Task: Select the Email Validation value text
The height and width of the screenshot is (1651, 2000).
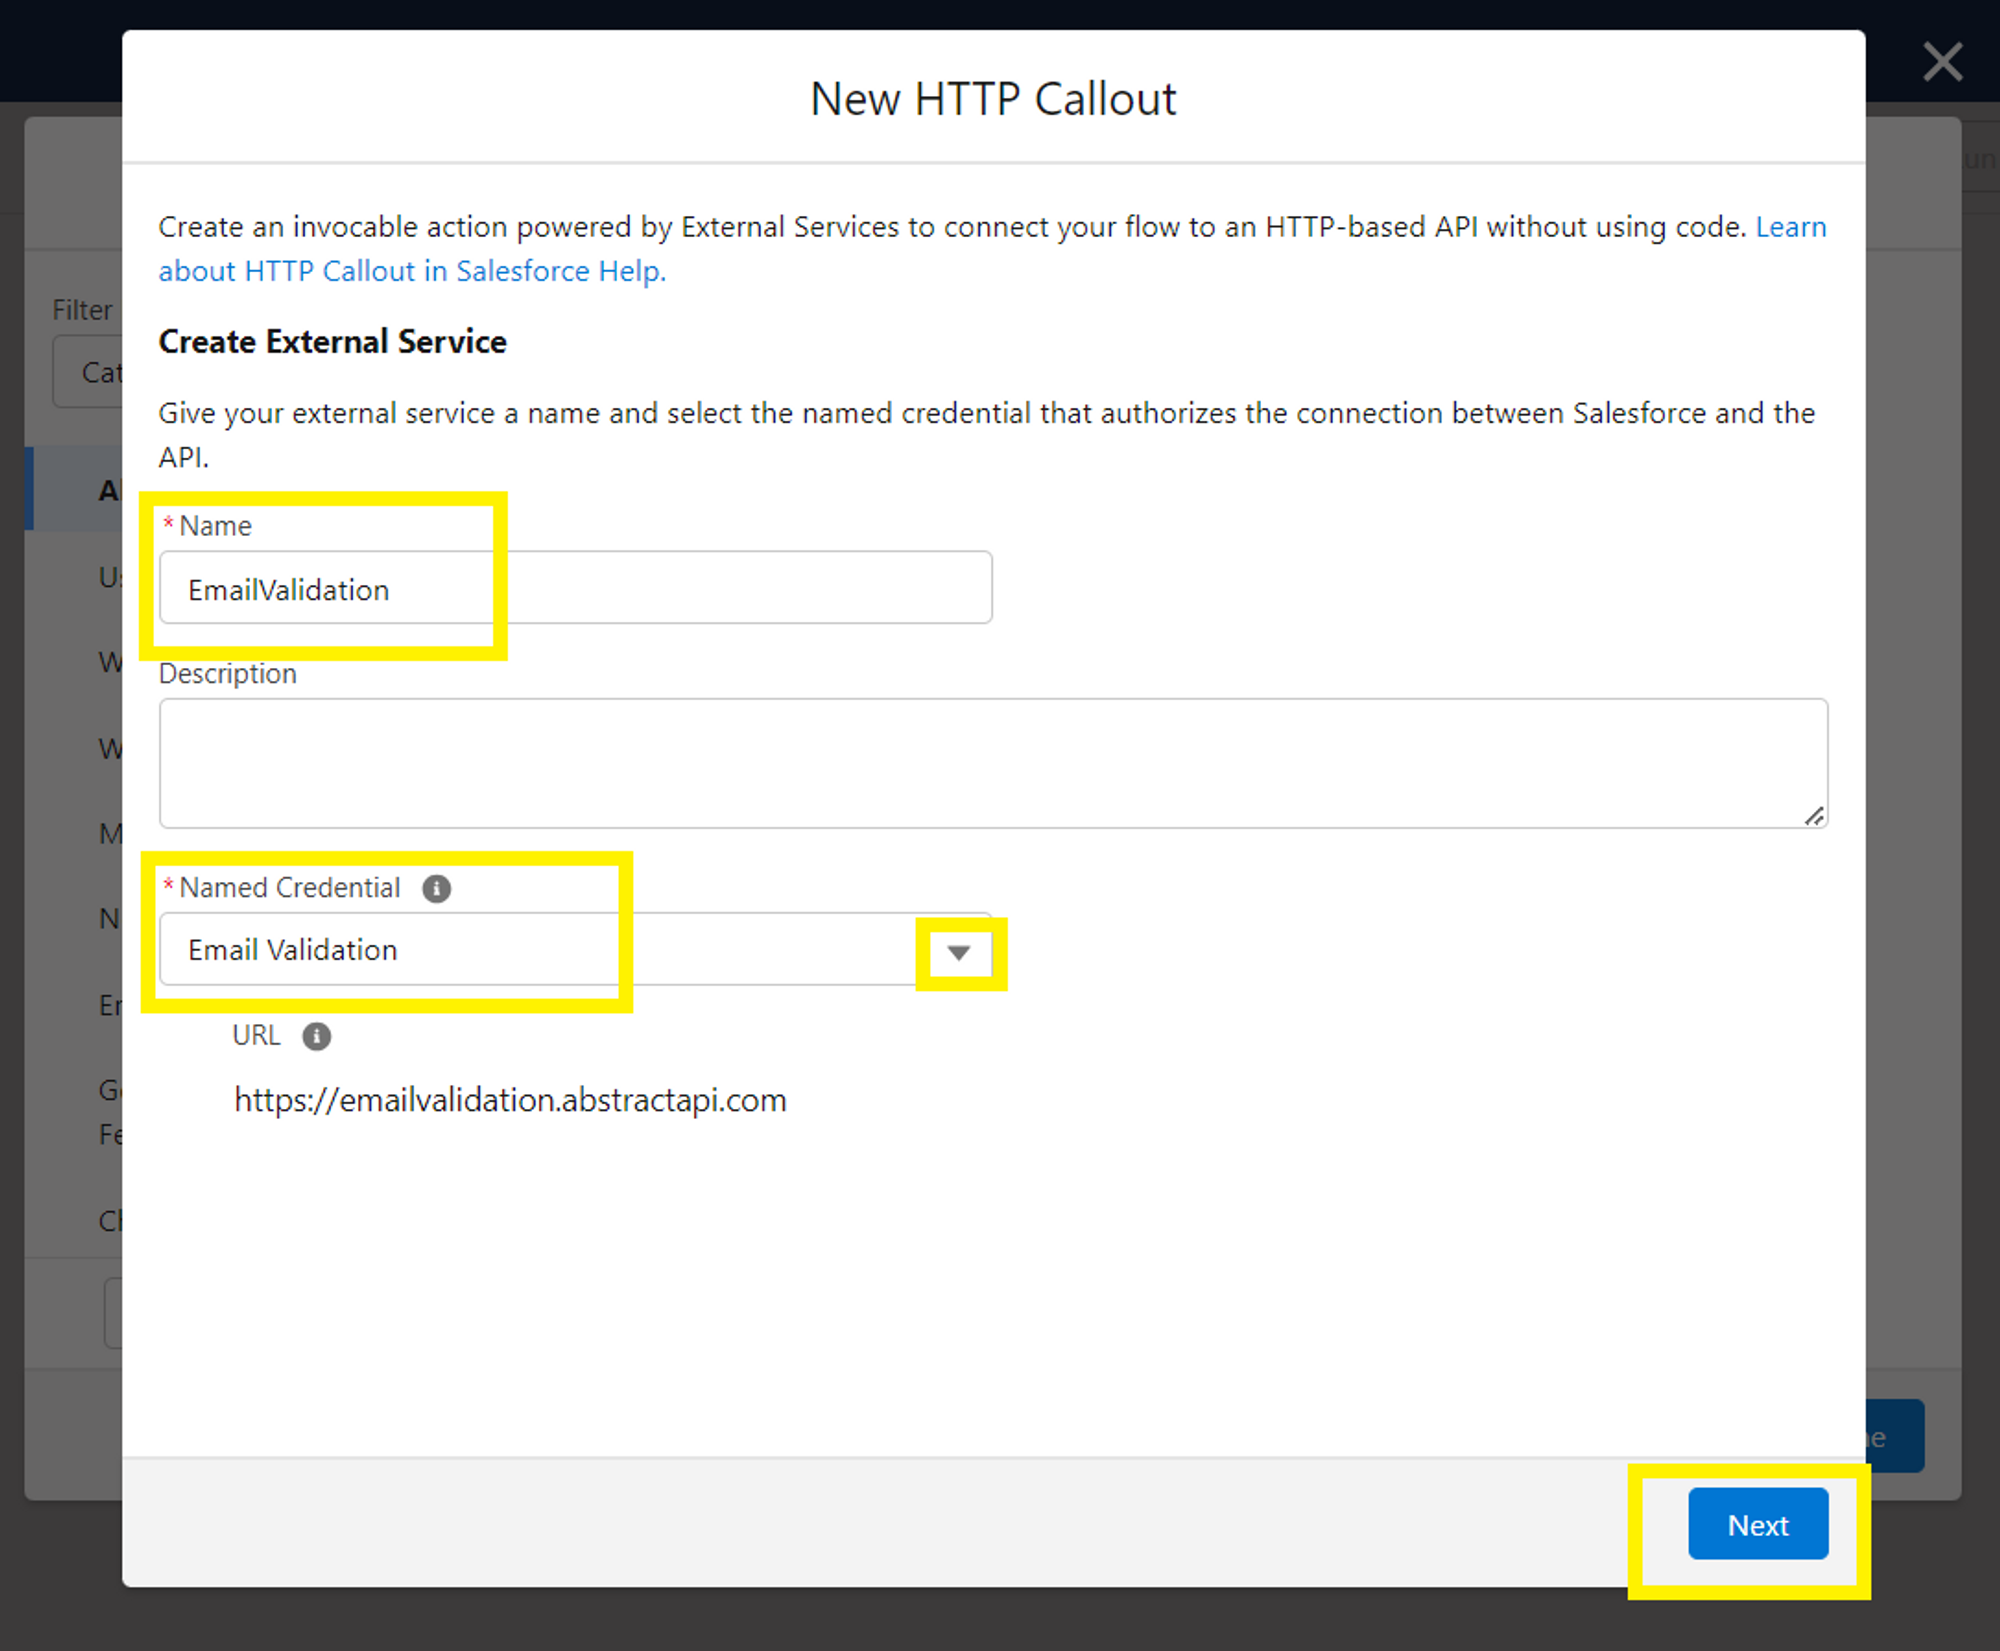Action: coord(291,950)
